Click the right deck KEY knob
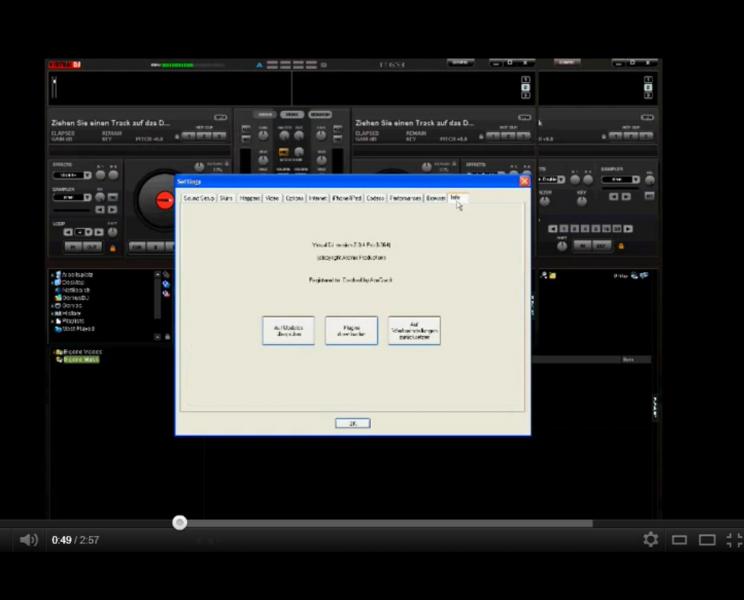Image resolution: width=744 pixels, height=600 pixels. pyautogui.click(x=582, y=201)
